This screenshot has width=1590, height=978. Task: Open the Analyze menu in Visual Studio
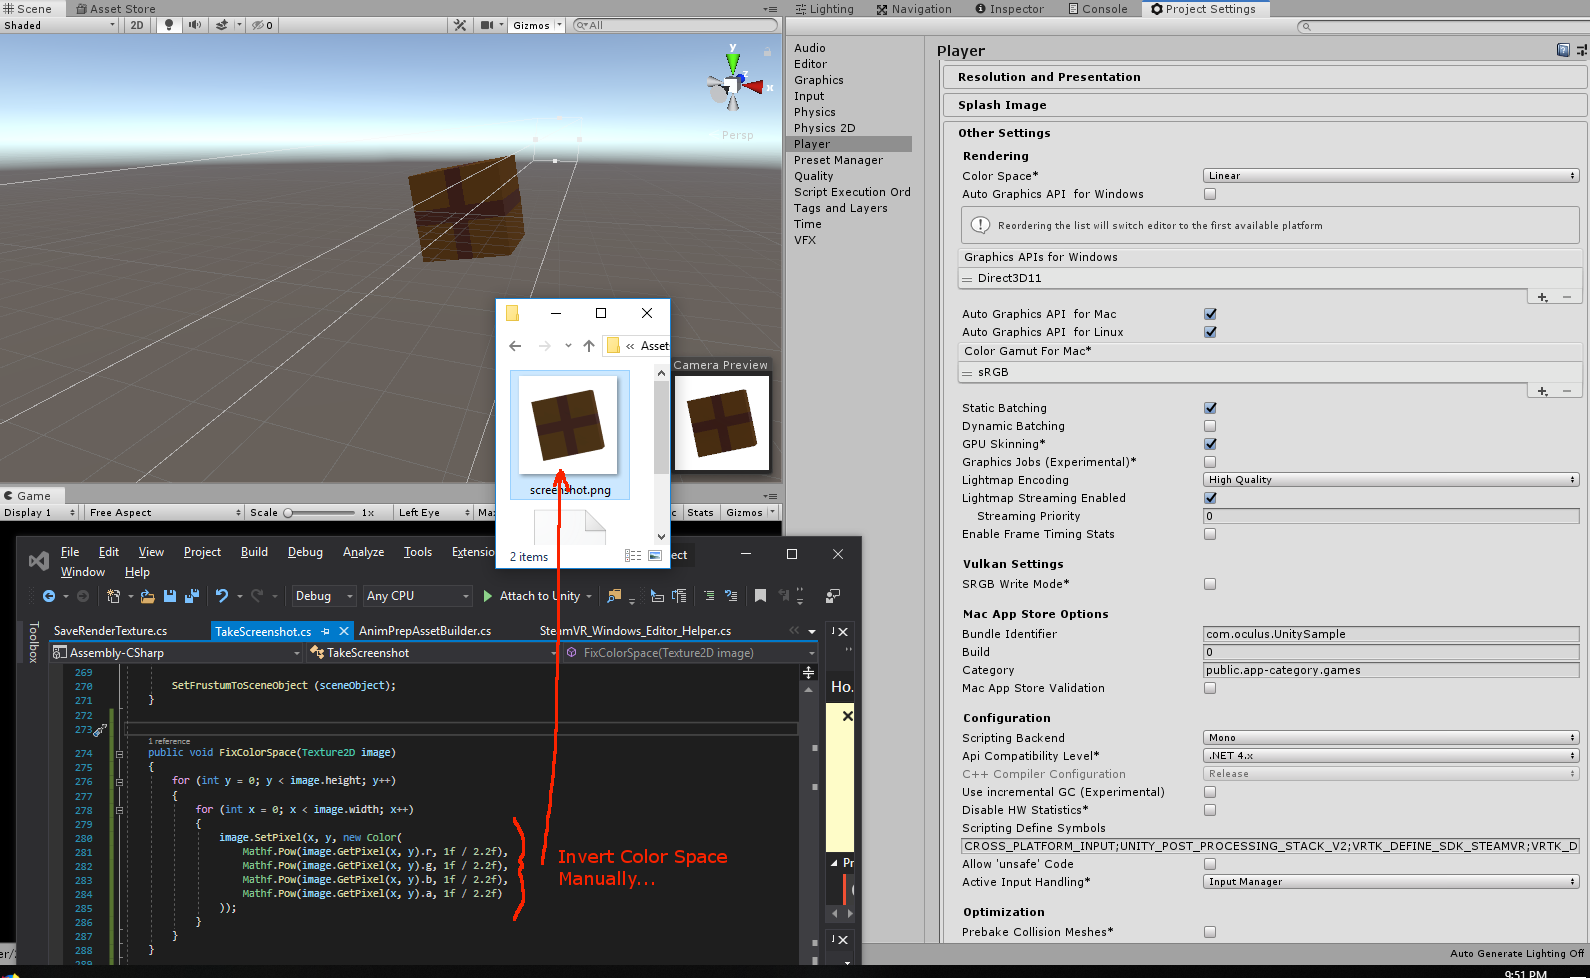coord(363,552)
